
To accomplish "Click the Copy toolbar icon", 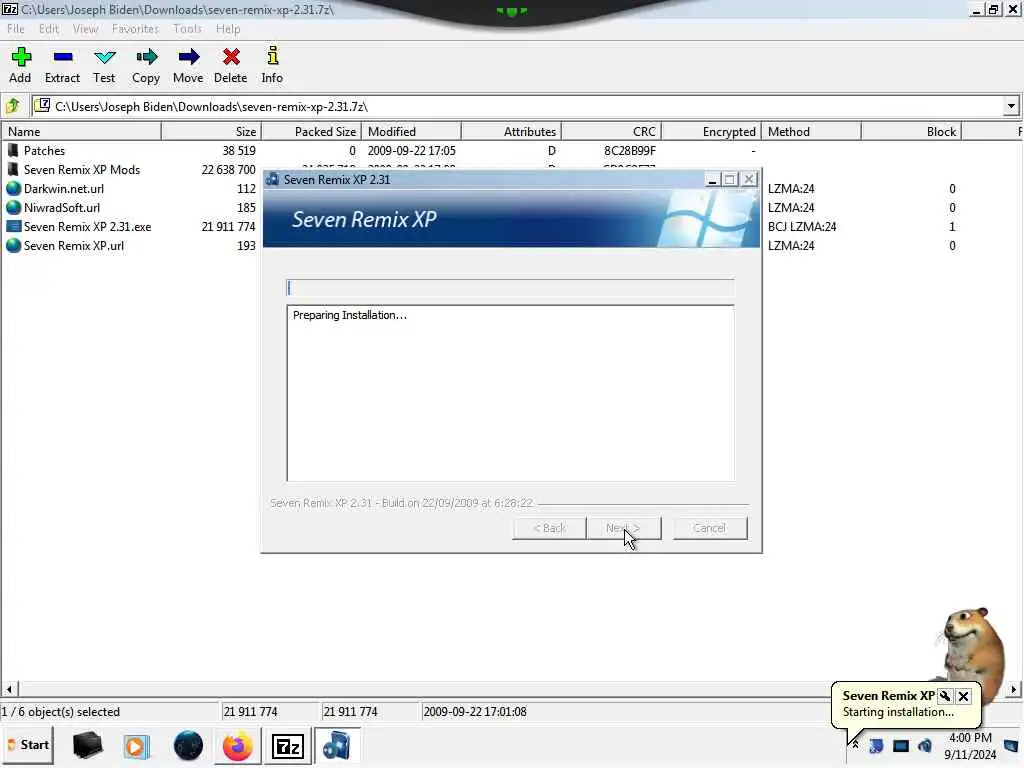I will coord(146,57).
